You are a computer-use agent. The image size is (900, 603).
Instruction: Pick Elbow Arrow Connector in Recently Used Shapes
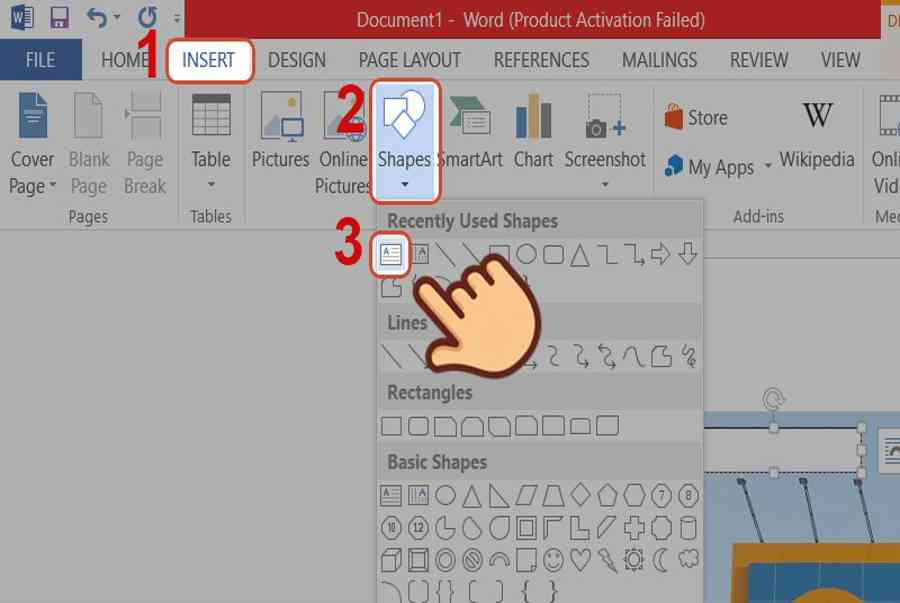pos(634,254)
